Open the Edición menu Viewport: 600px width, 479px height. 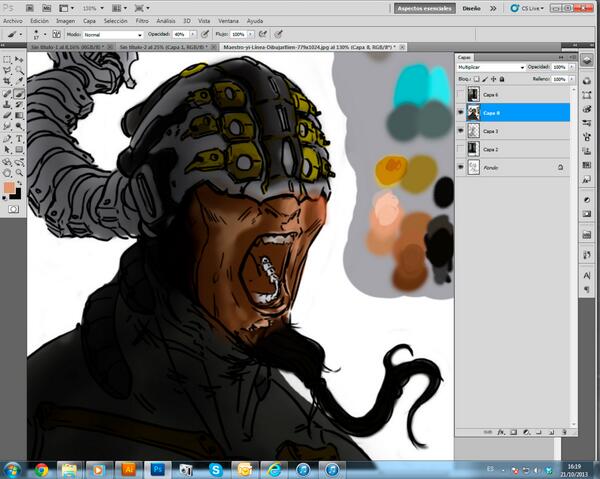39,21
